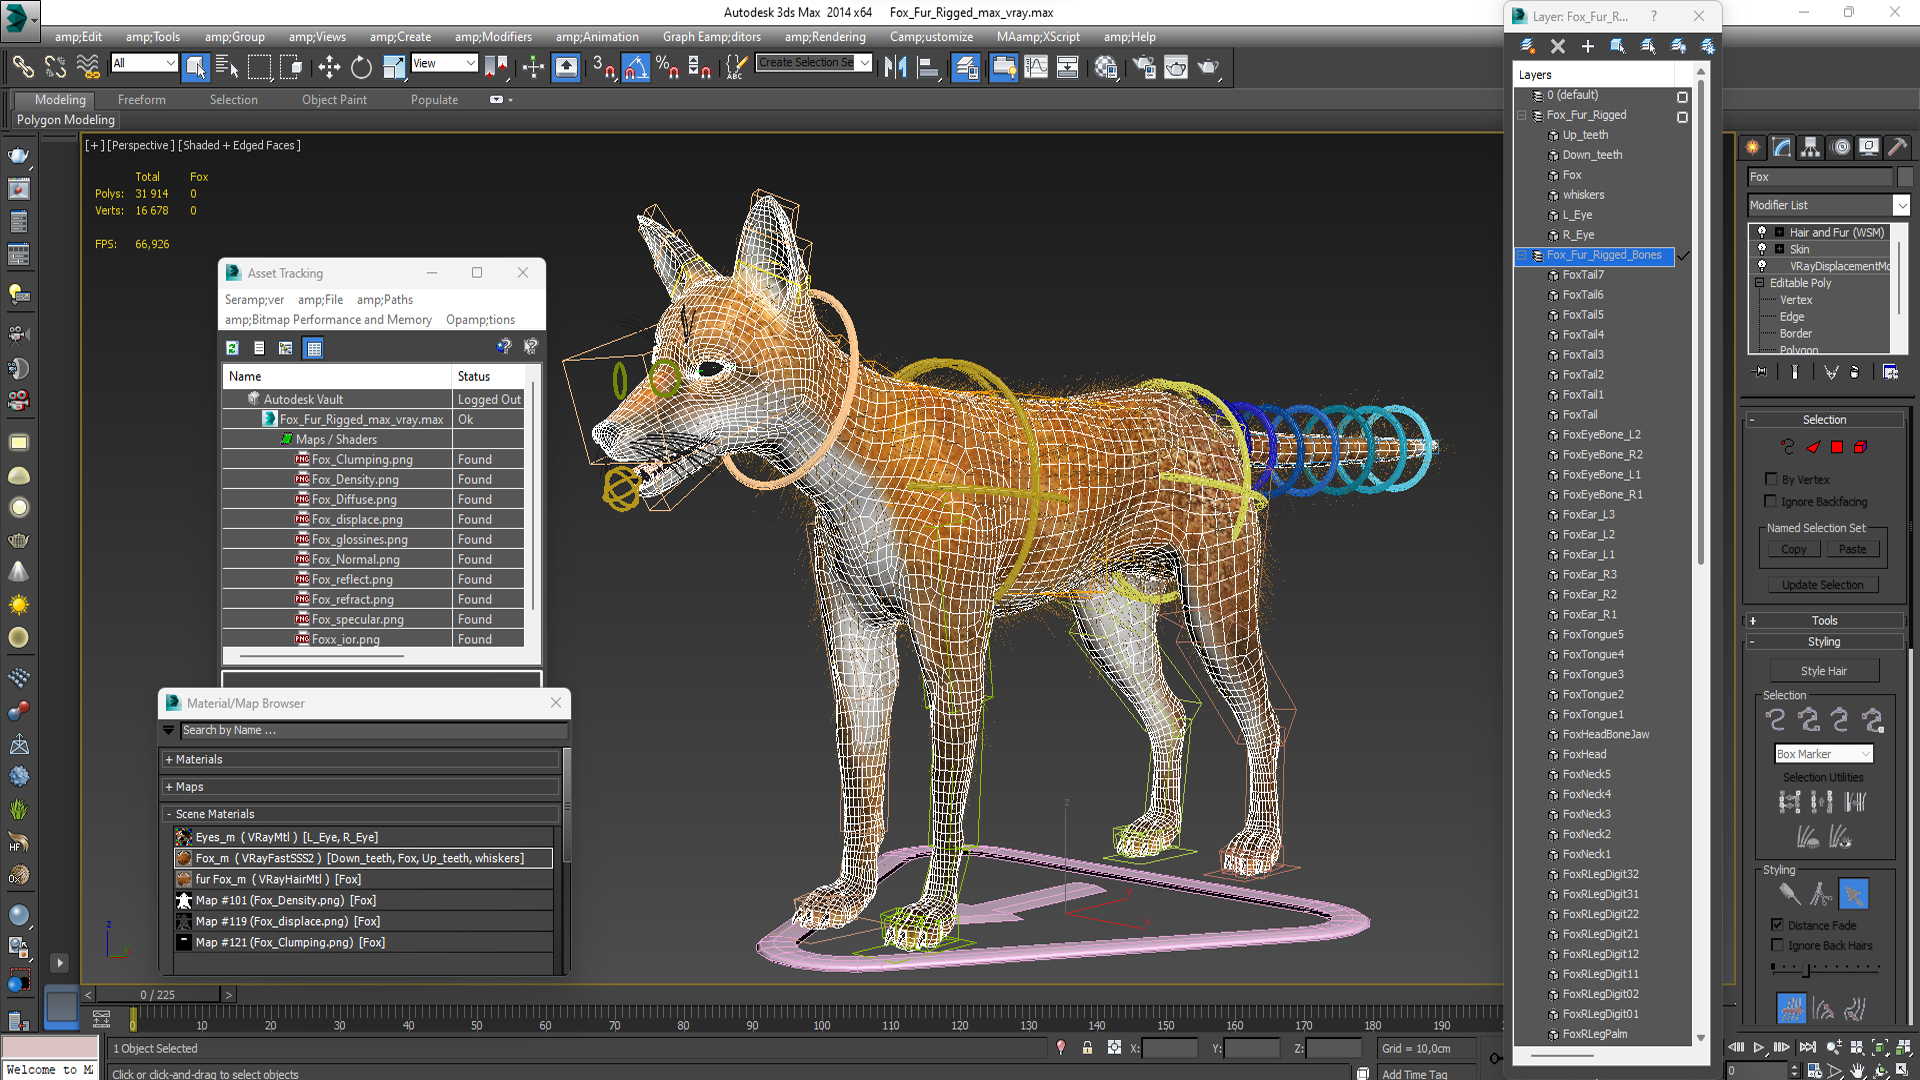Refresh the Asset Tracking list

[232, 348]
